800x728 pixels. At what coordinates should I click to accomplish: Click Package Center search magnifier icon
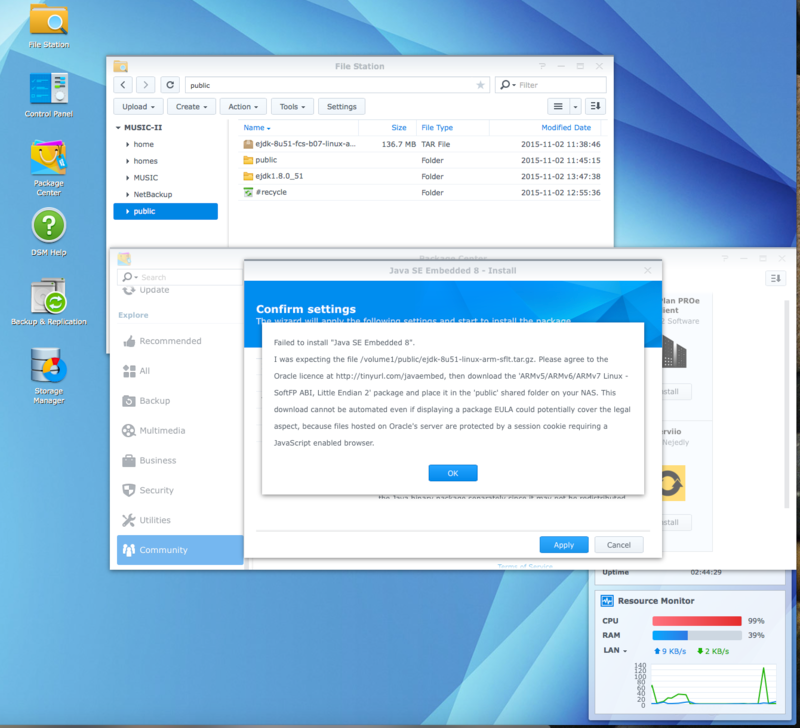coord(128,277)
